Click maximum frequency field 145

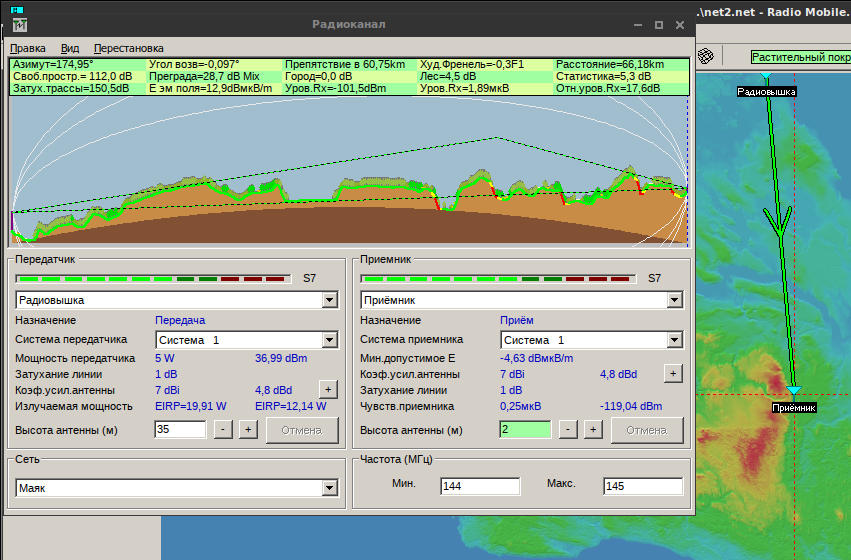(x=643, y=486)
